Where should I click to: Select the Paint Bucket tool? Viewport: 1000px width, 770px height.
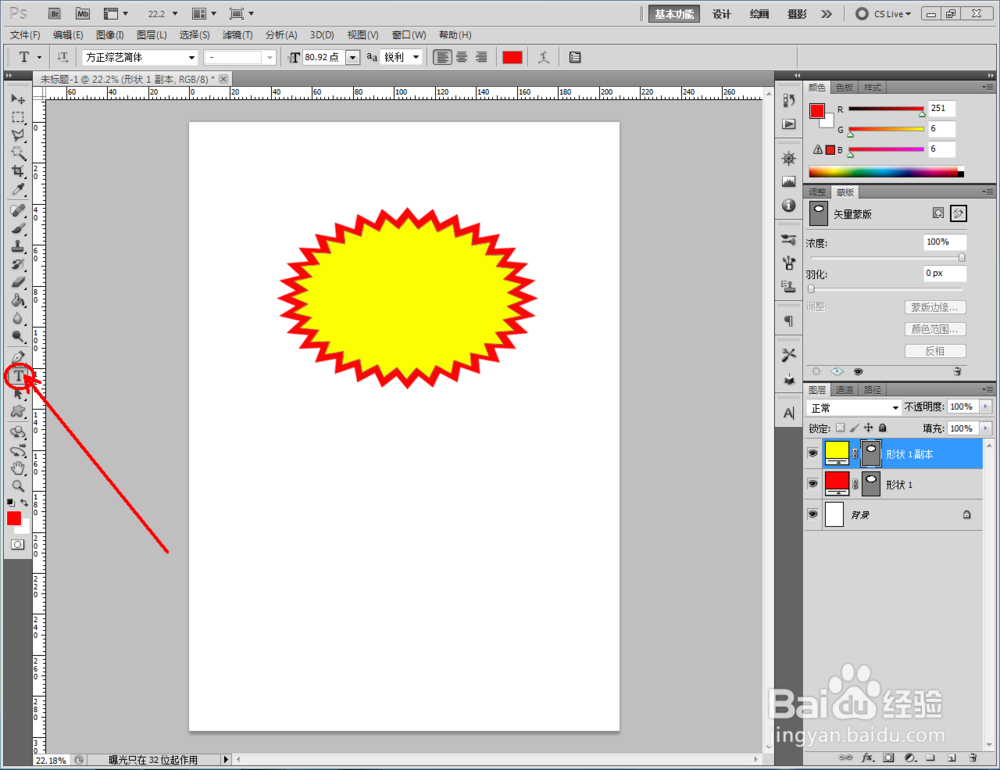point(18,300)
